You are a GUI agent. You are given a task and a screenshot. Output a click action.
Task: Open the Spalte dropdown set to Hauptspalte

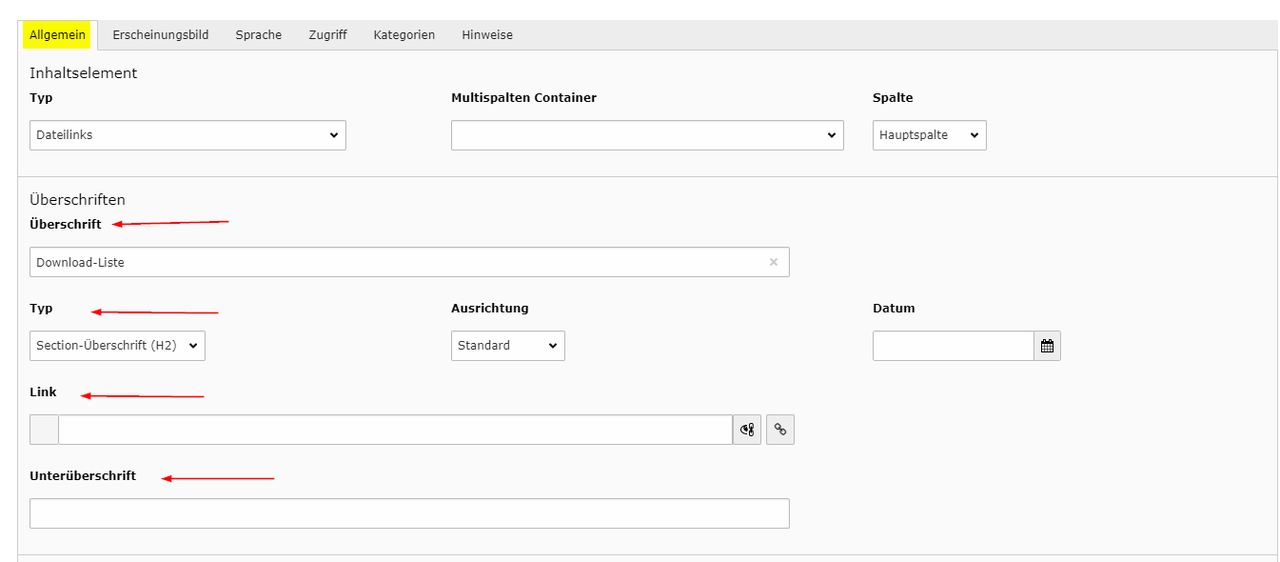coord(929,135)
